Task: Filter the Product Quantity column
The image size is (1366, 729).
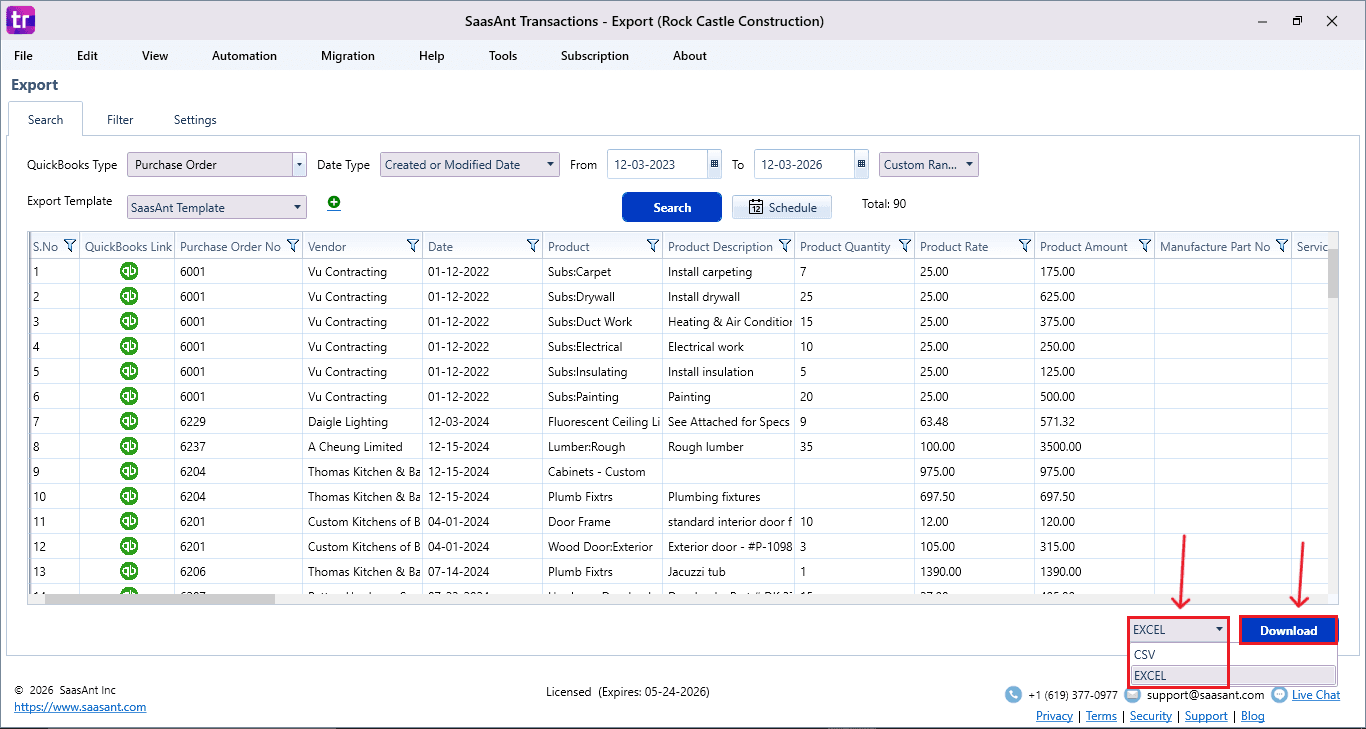Action: [x=904, y=245]
